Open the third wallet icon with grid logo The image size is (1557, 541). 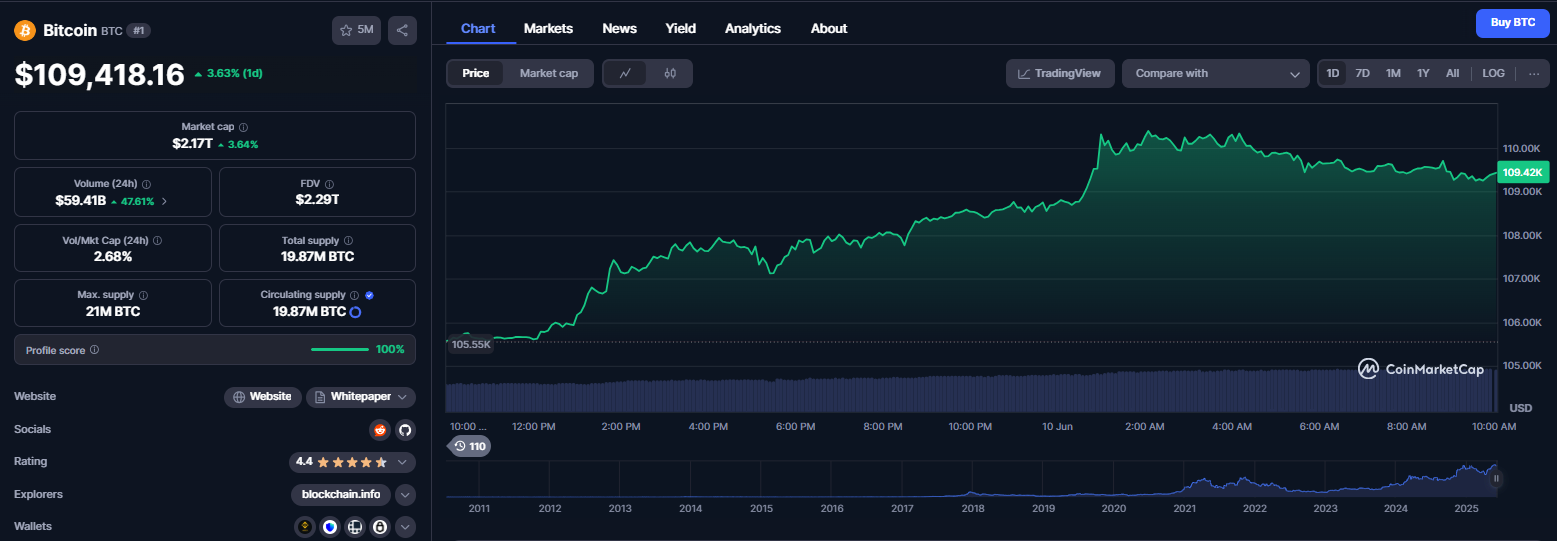355,526
